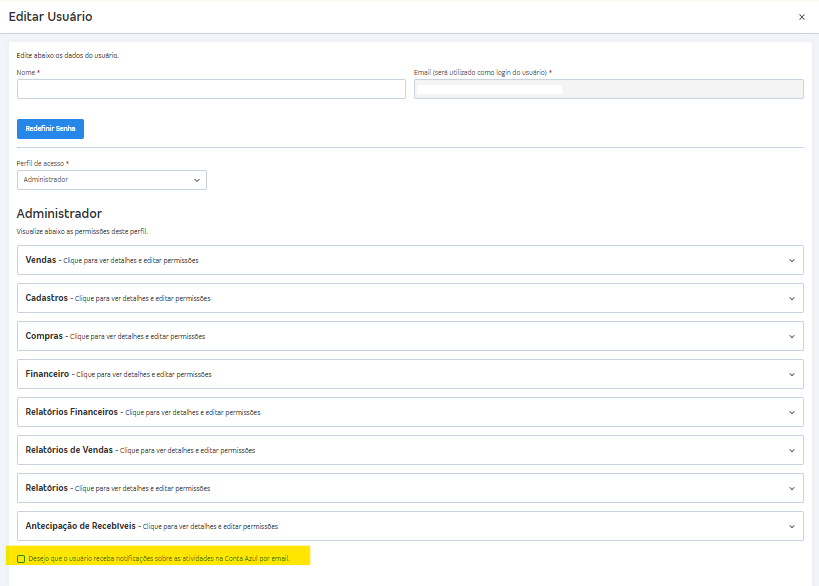The height and width of the screenshot is (586, 819).
Task: Click the Email login input field
Action: [608, 89]
